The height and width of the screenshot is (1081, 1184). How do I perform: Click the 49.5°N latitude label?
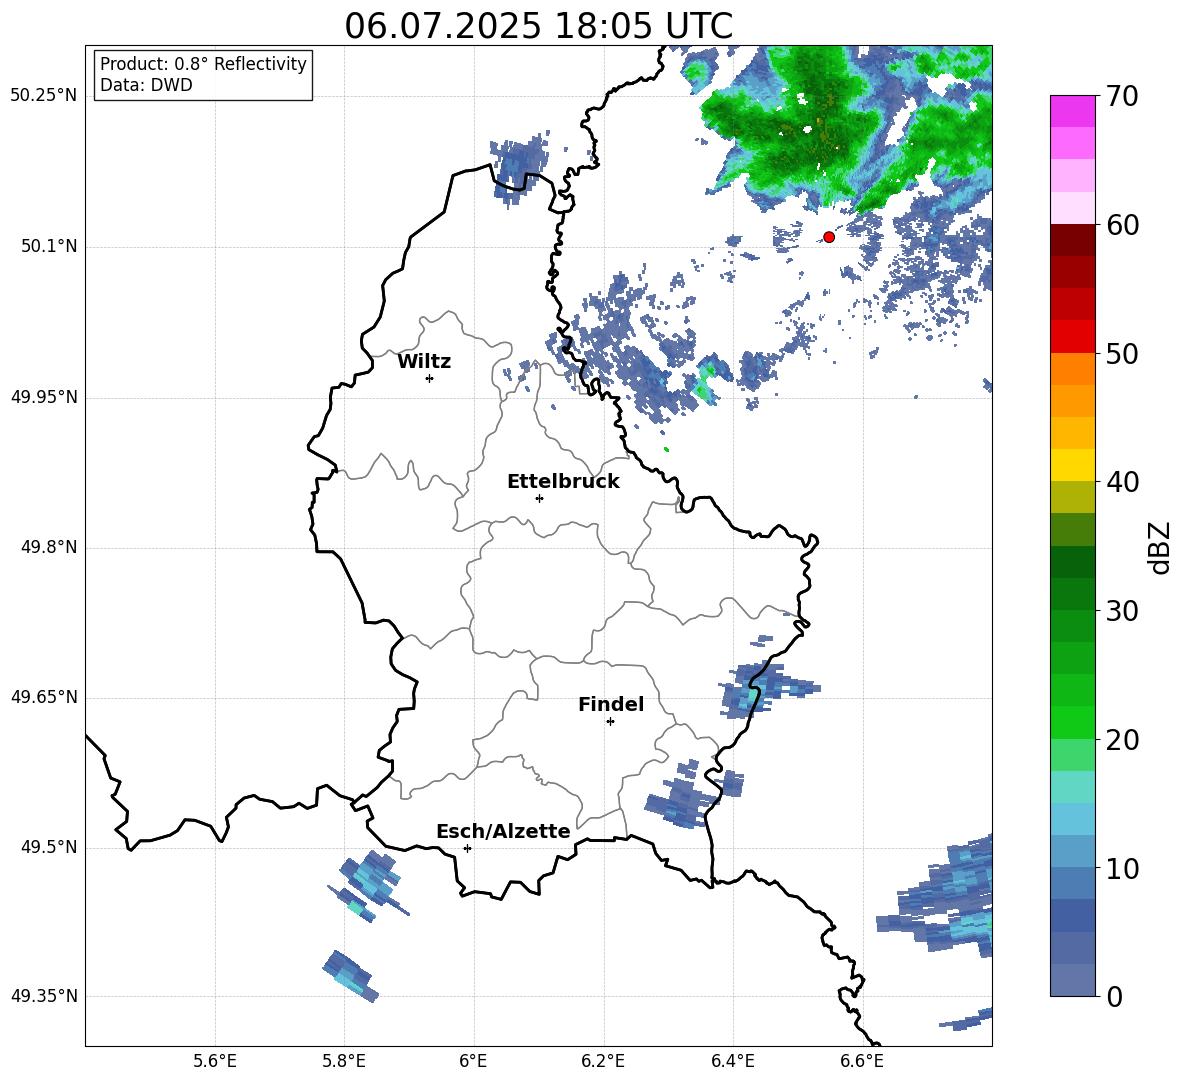(49, 847)
